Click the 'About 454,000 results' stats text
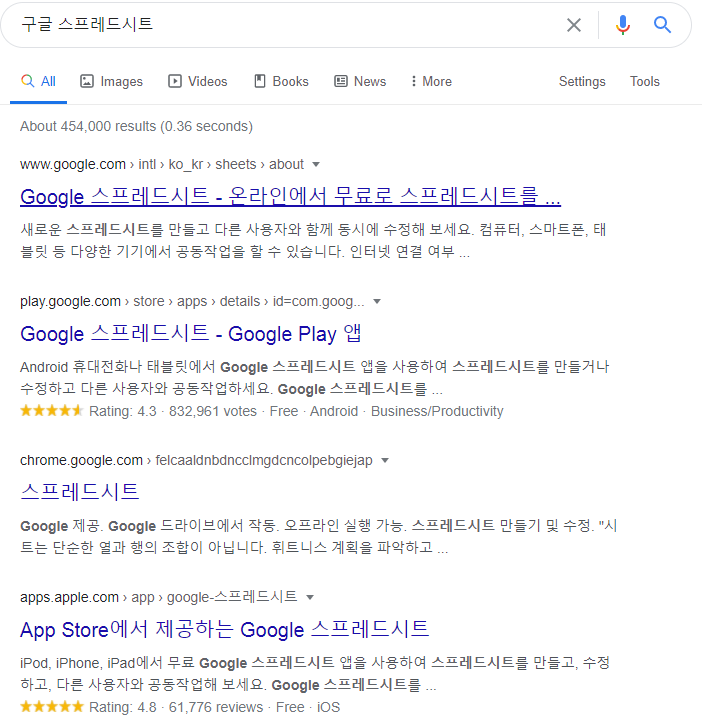Screen dimensions: 702x727 tap(136, 127)
